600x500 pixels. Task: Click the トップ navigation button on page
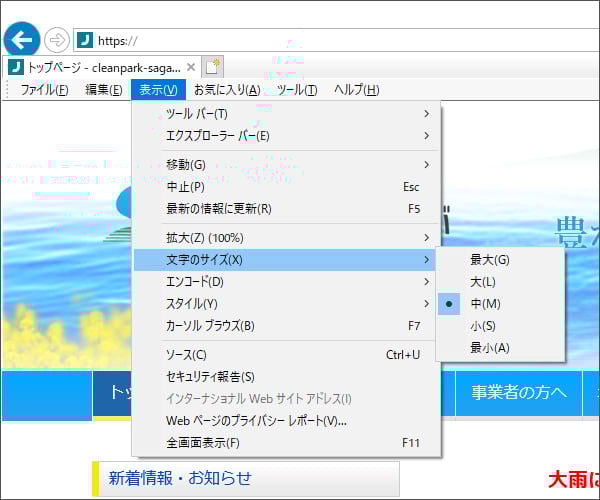[112, 393]
